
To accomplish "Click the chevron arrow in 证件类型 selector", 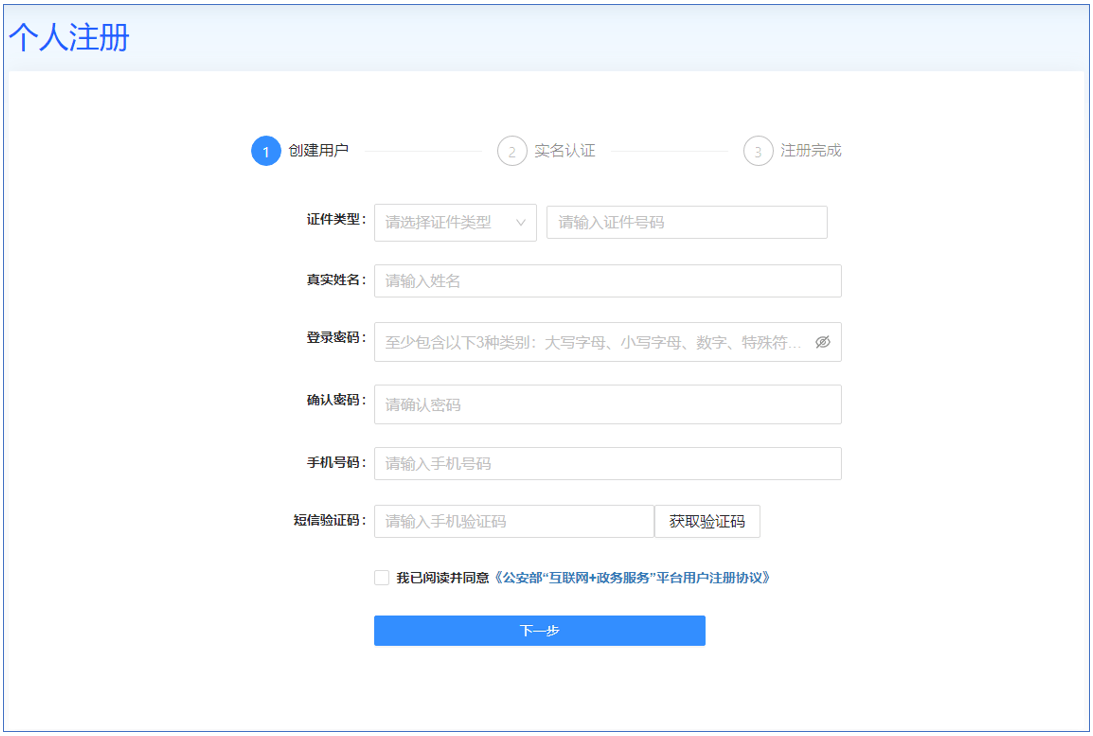I will [x=521, y=222].
